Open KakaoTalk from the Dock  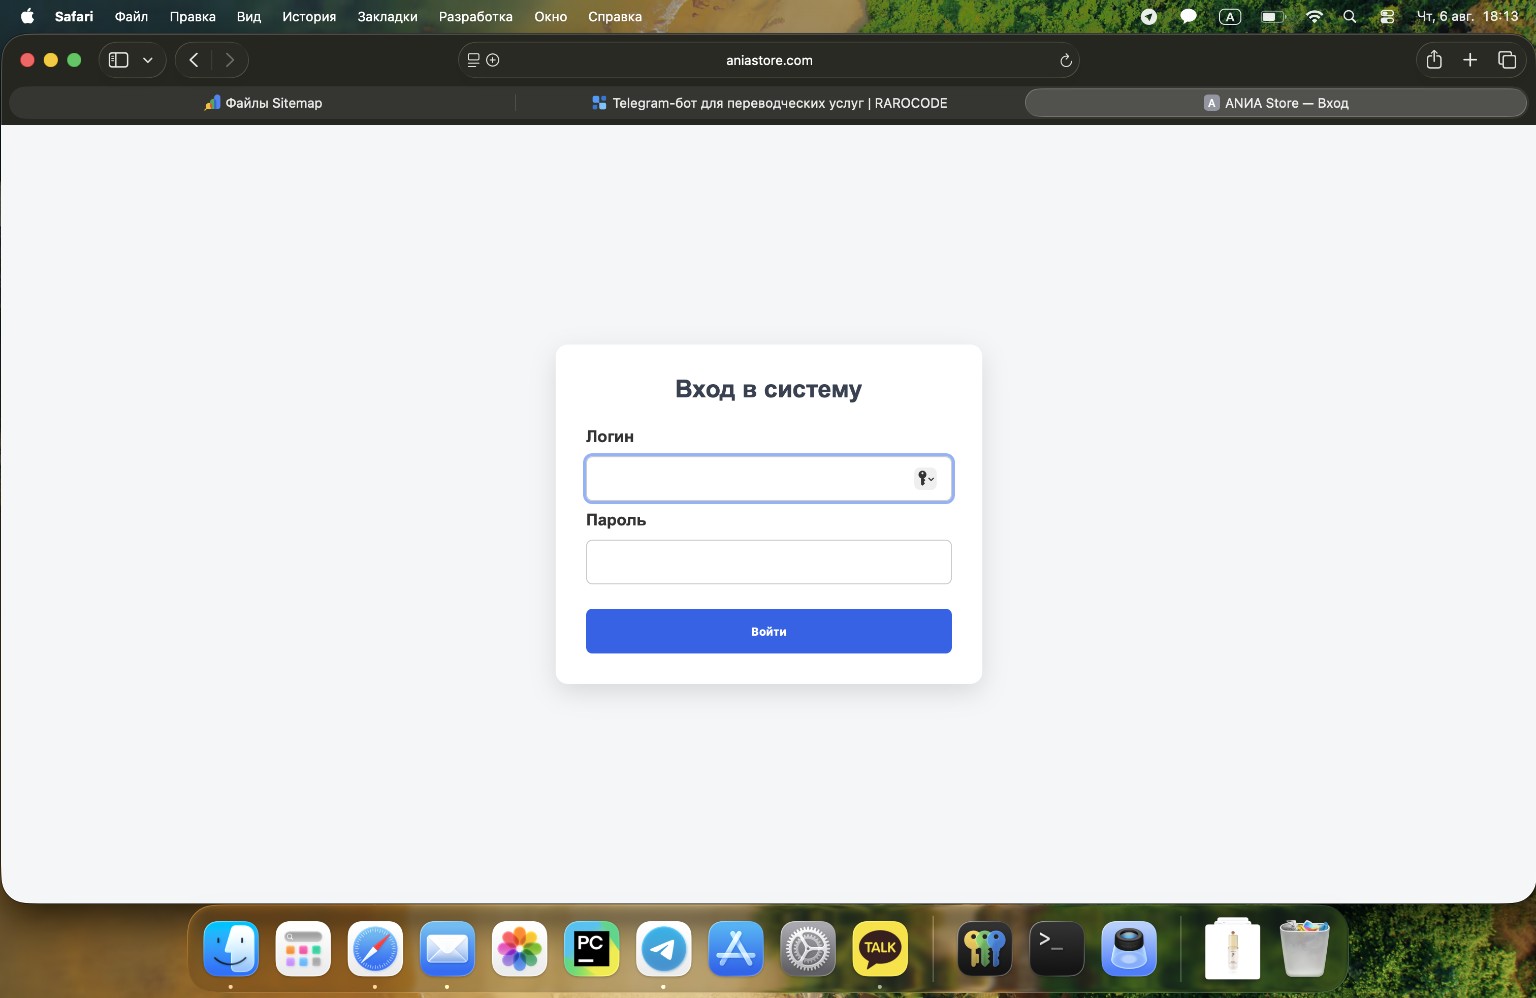(x=880, y=948)
